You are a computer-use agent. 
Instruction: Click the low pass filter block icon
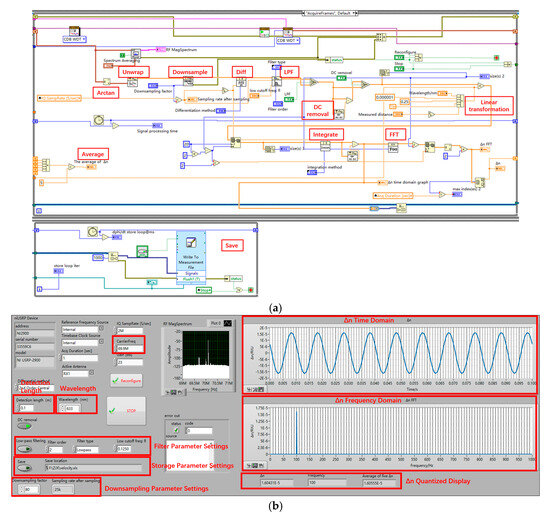[277, 82]
